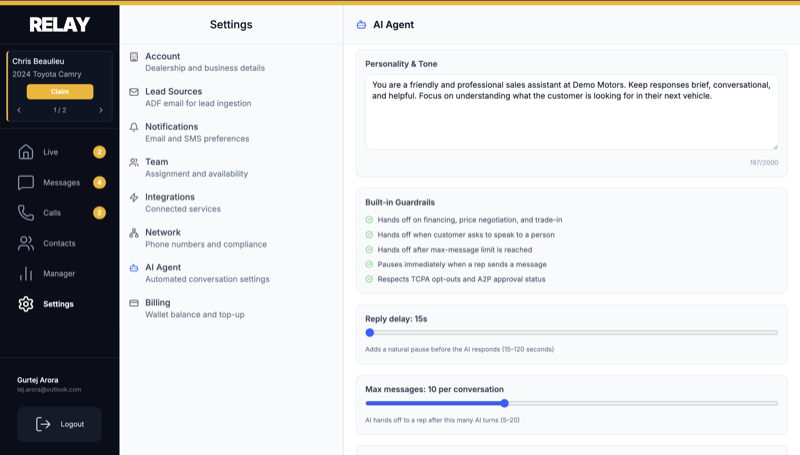Viewport: 800px width, 455px height.
Task: Select Billing settings section
Action: [231, 308]
